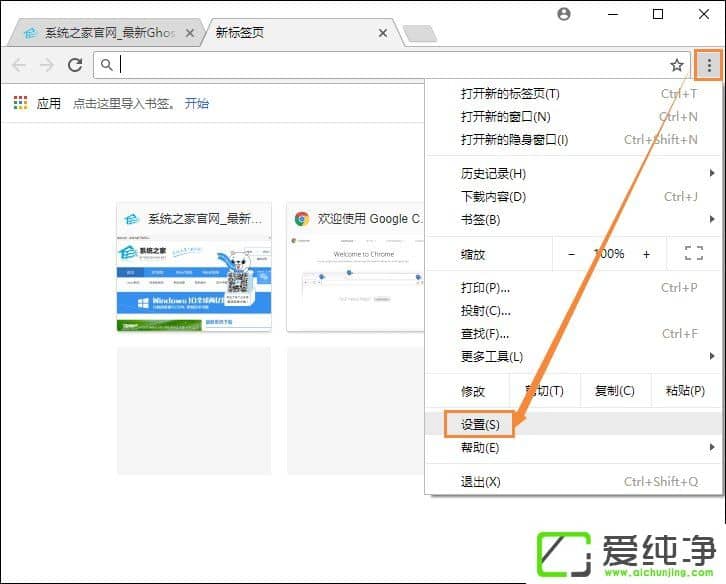Click the 应用 label on the bookmarks bar
This screenshot has width=726, height=584.
pyautogui.click(x=49, y=103)
